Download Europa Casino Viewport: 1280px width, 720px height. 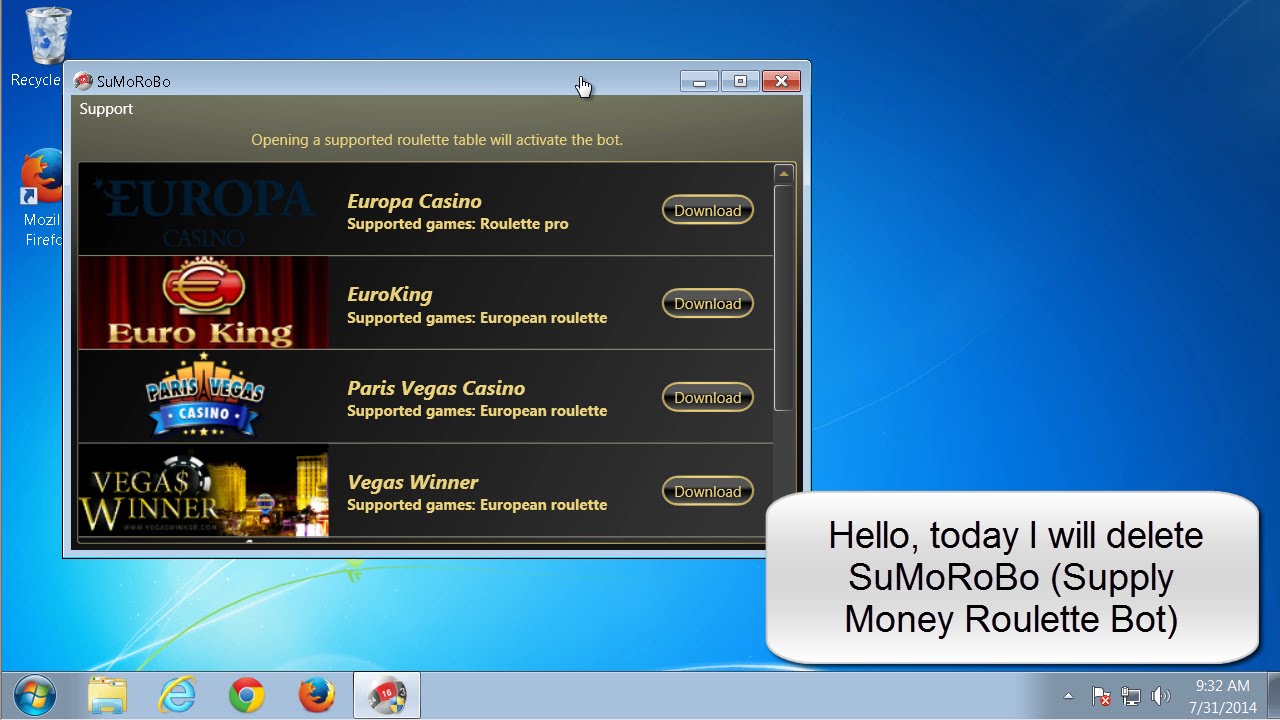click(707, 210)
